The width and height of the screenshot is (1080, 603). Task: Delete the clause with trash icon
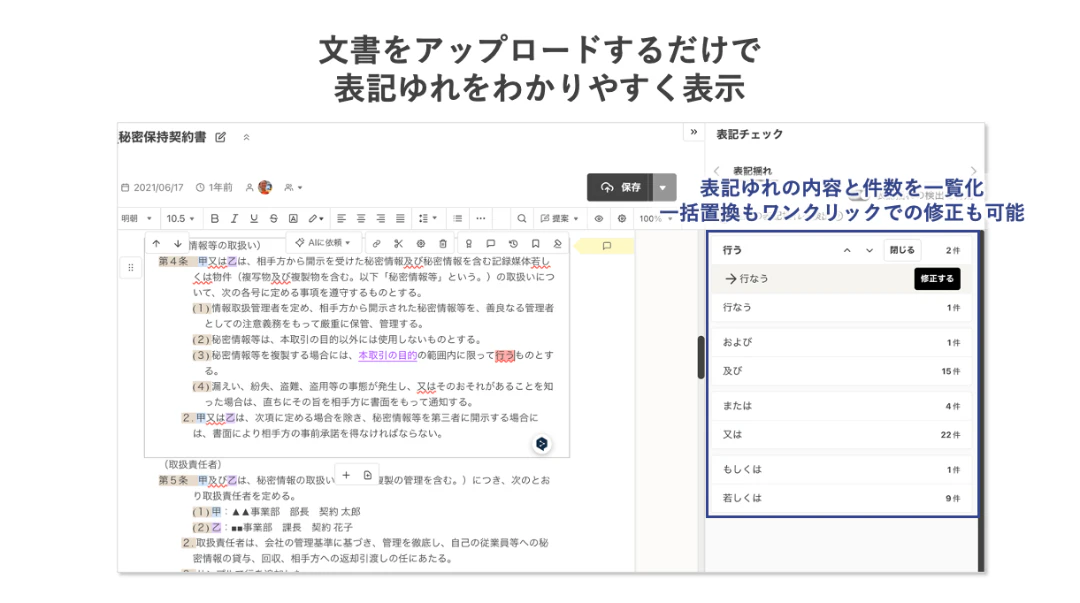click(x=443, y=243)
